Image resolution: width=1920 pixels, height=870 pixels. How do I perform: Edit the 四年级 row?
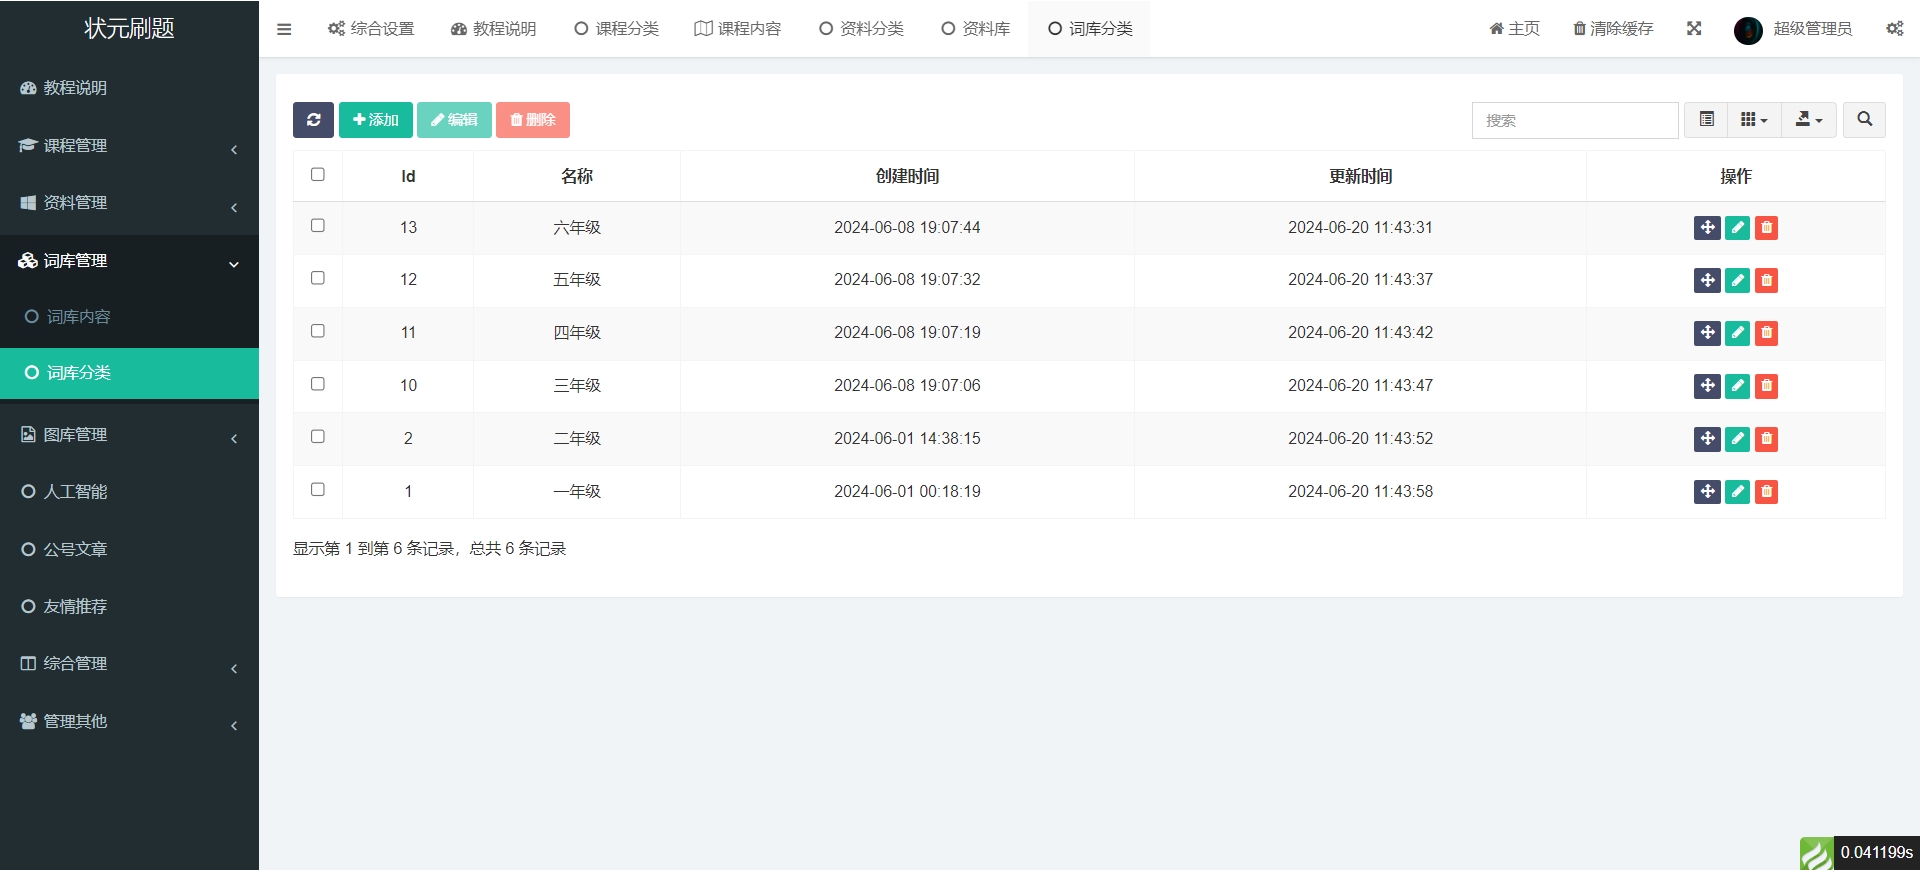[1738, 333]
